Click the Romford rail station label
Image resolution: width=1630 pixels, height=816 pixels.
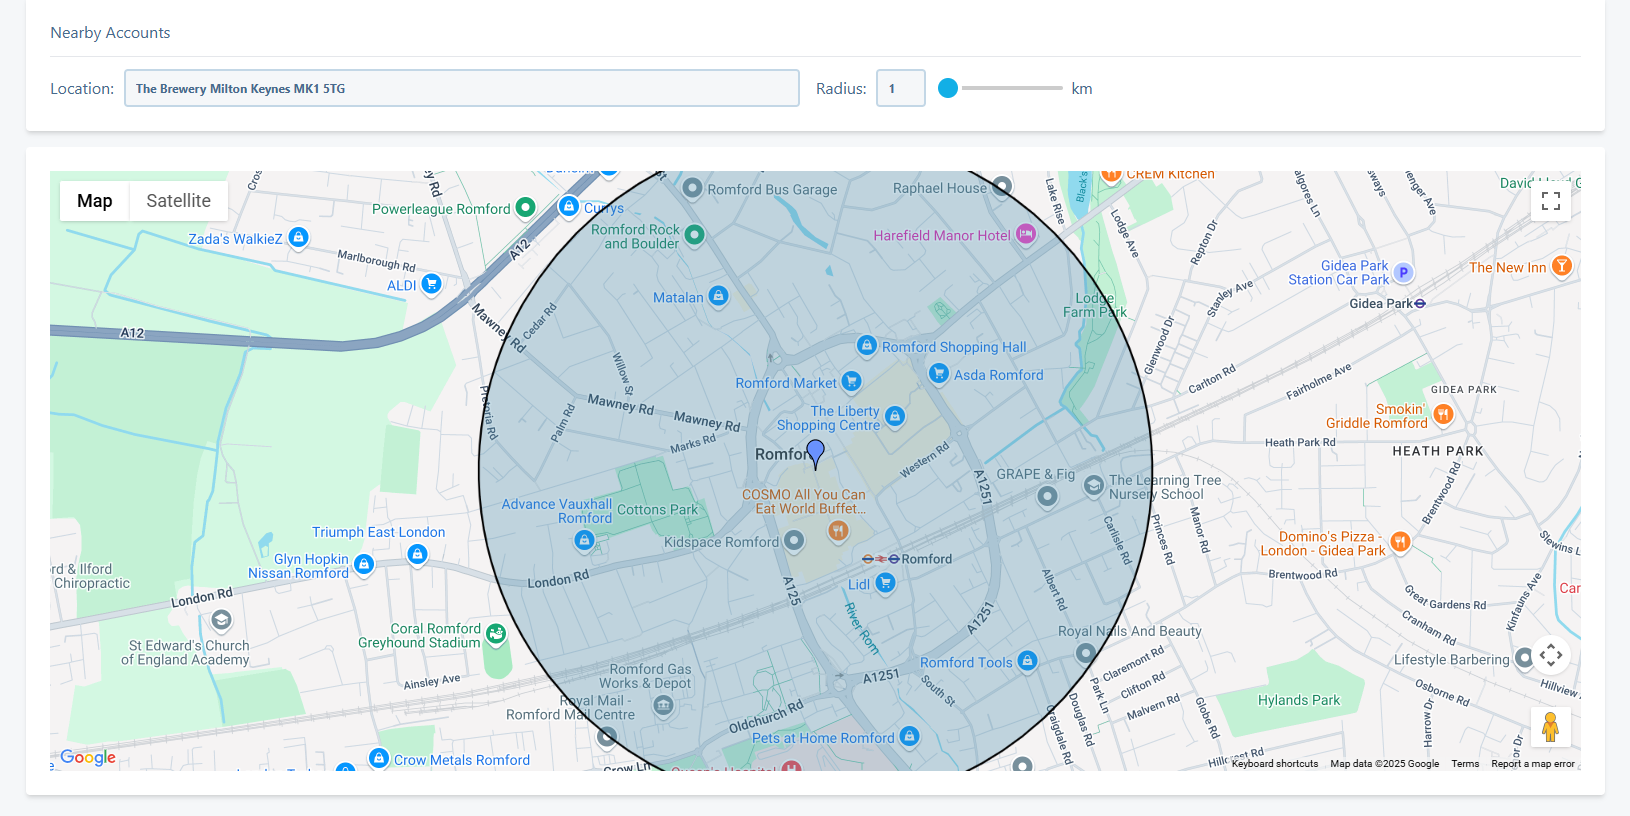[926, 559]
